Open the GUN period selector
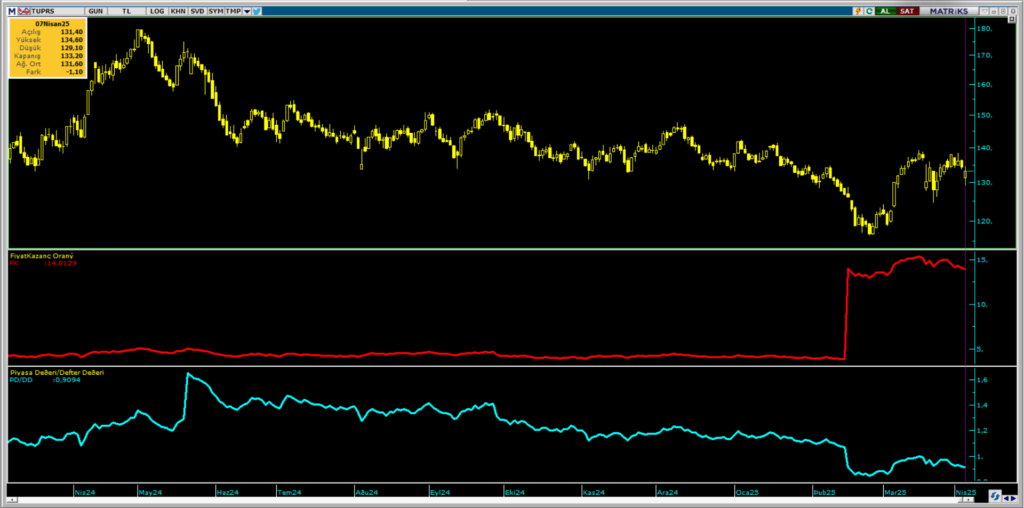 click(x=95, y=10)
